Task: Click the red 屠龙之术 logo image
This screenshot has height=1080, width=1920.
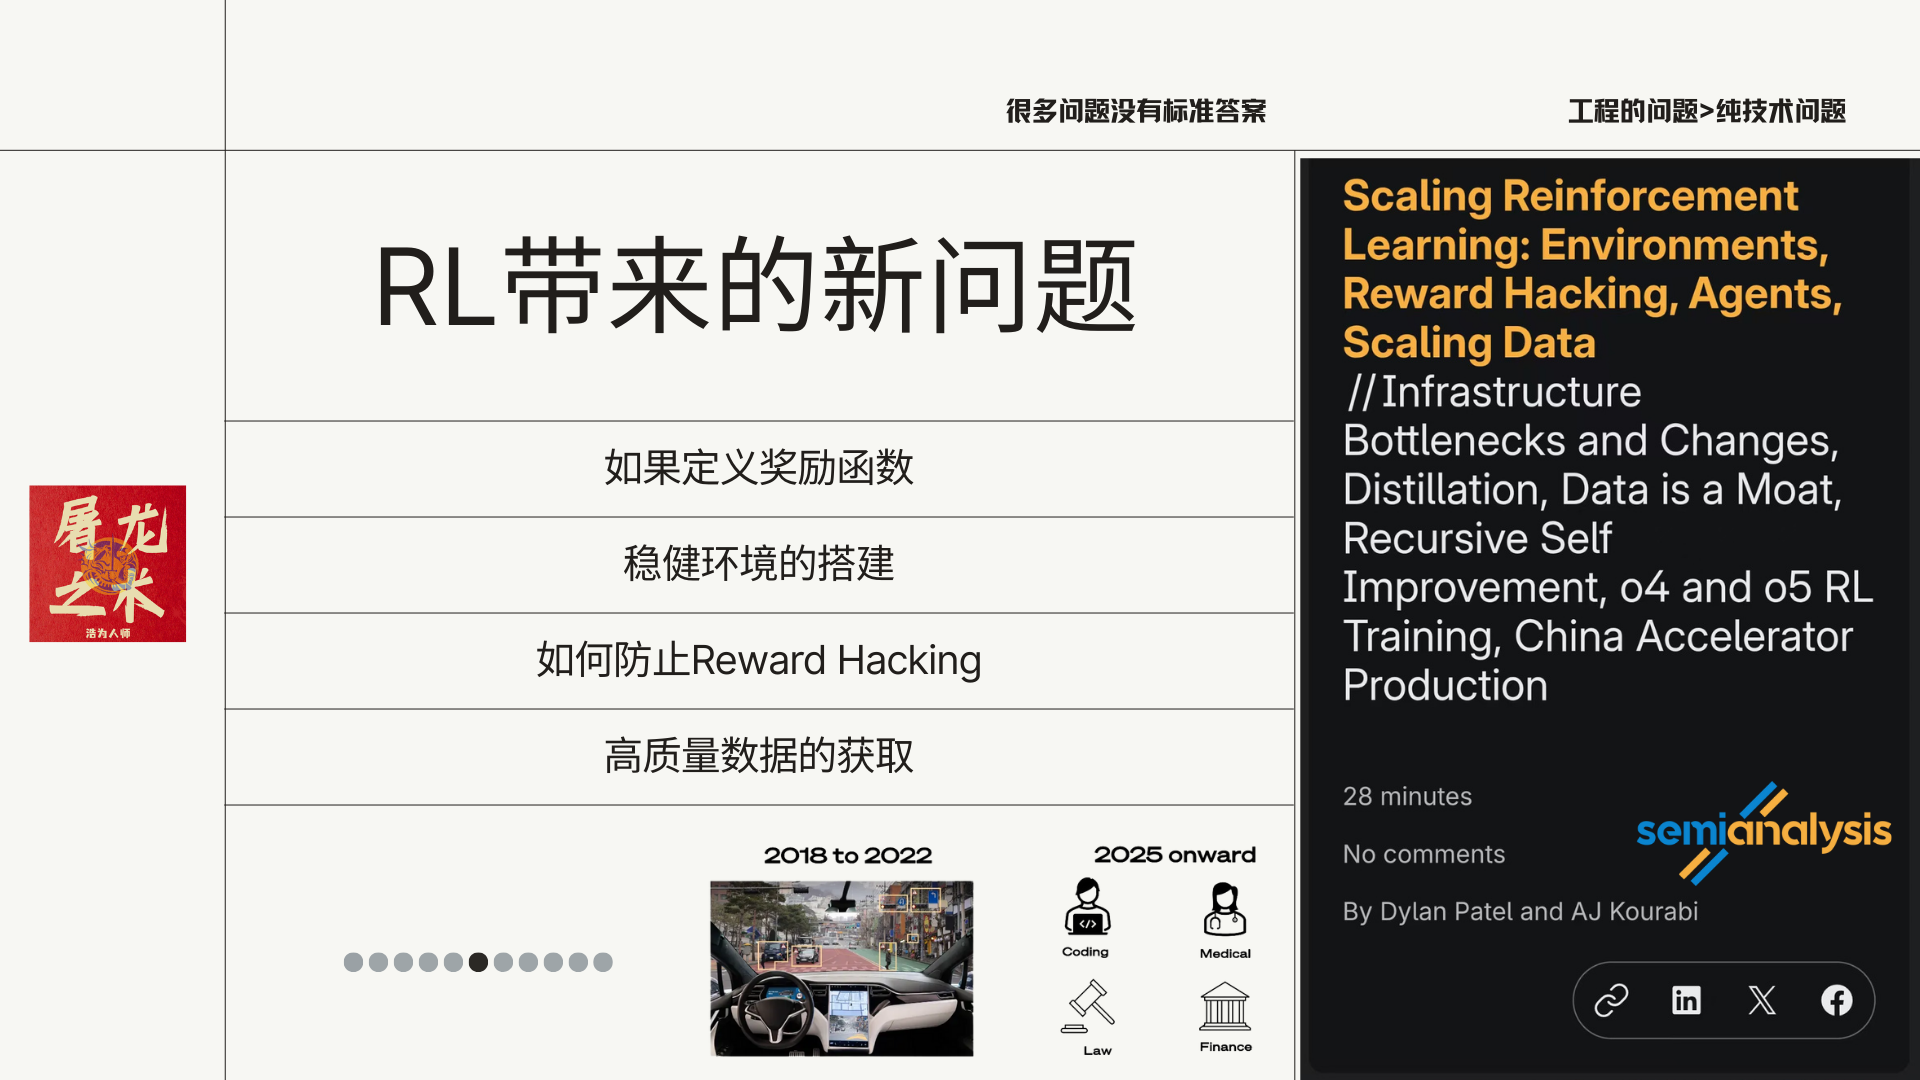Action: [x=108, y=563]
